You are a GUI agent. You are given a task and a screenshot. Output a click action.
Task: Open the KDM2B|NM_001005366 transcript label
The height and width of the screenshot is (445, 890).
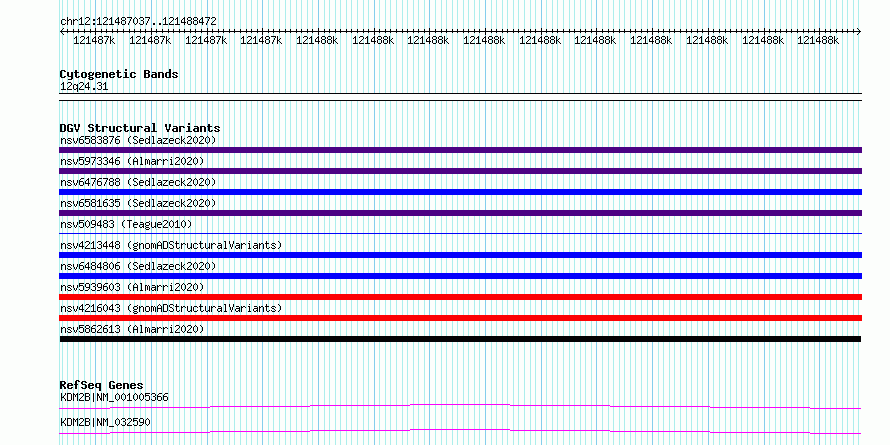pos(114,397)
